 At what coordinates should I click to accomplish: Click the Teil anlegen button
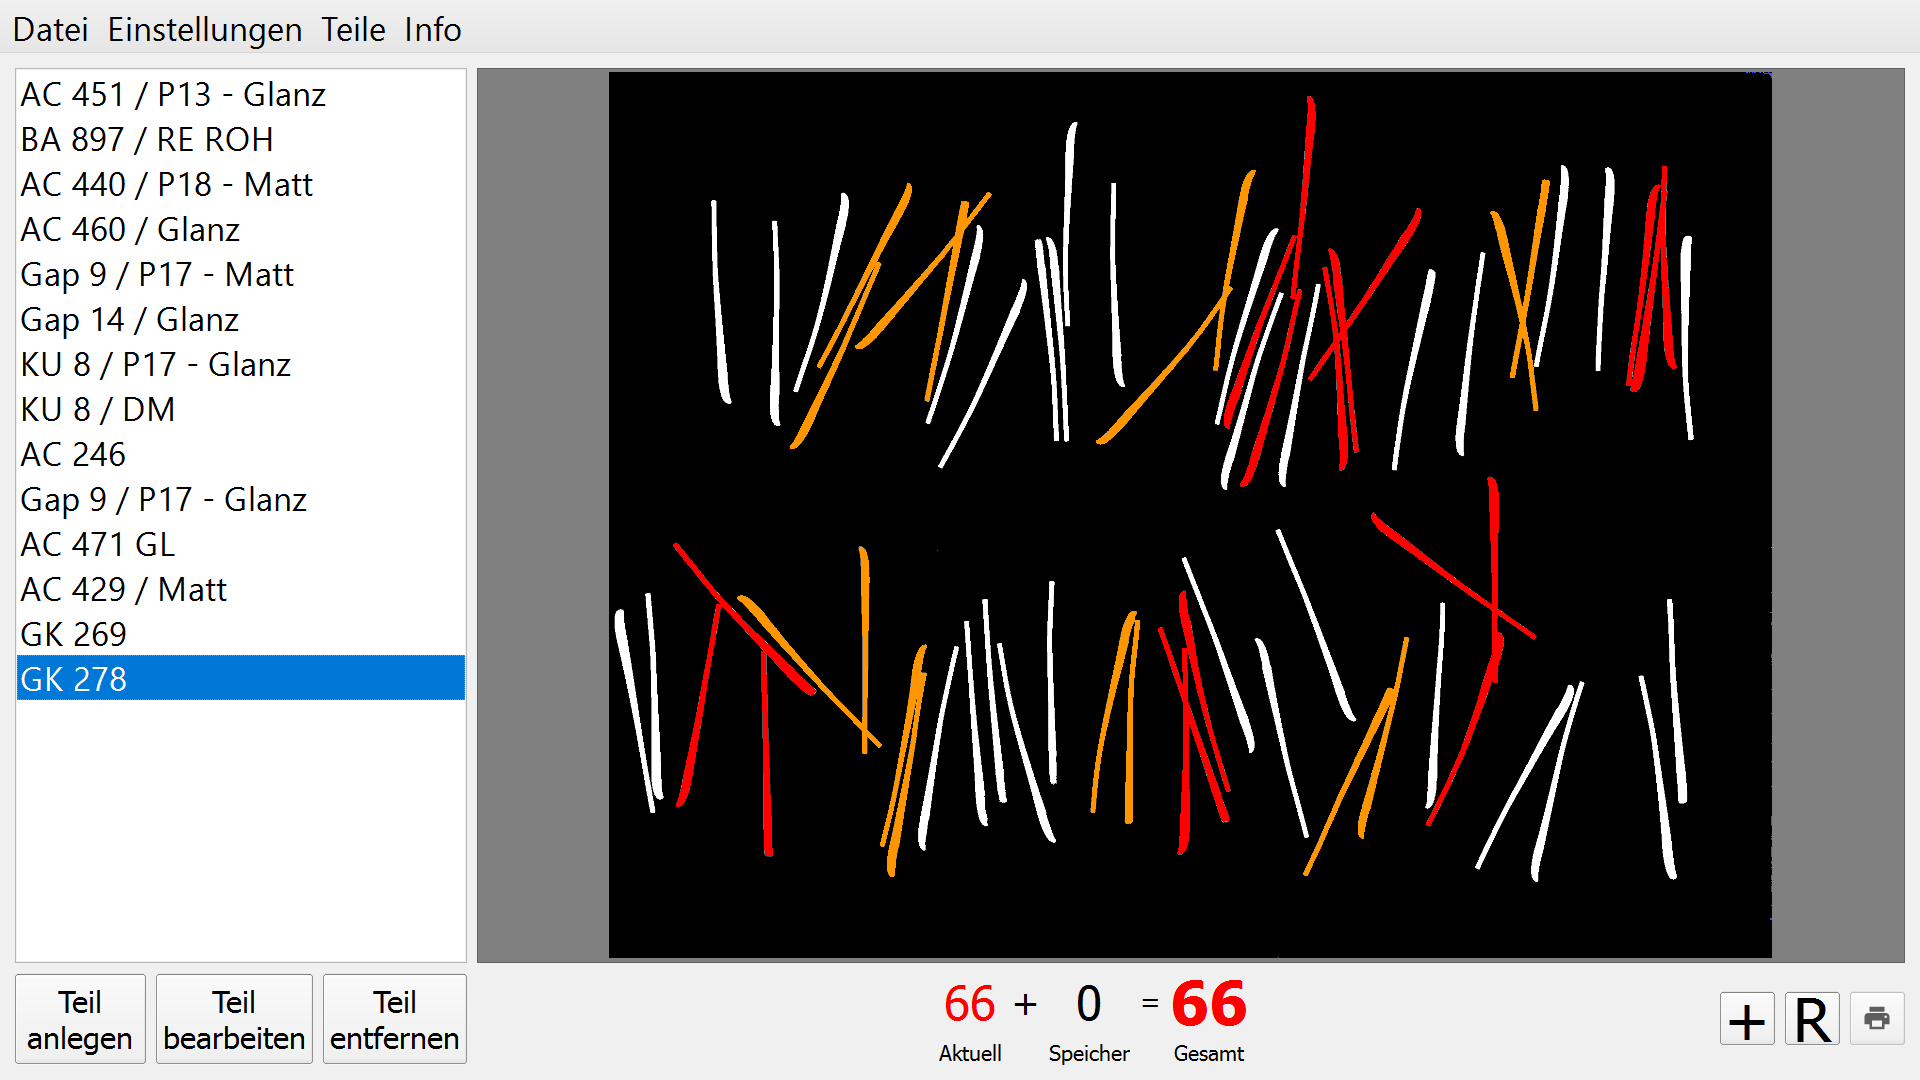coord(80,1019)
